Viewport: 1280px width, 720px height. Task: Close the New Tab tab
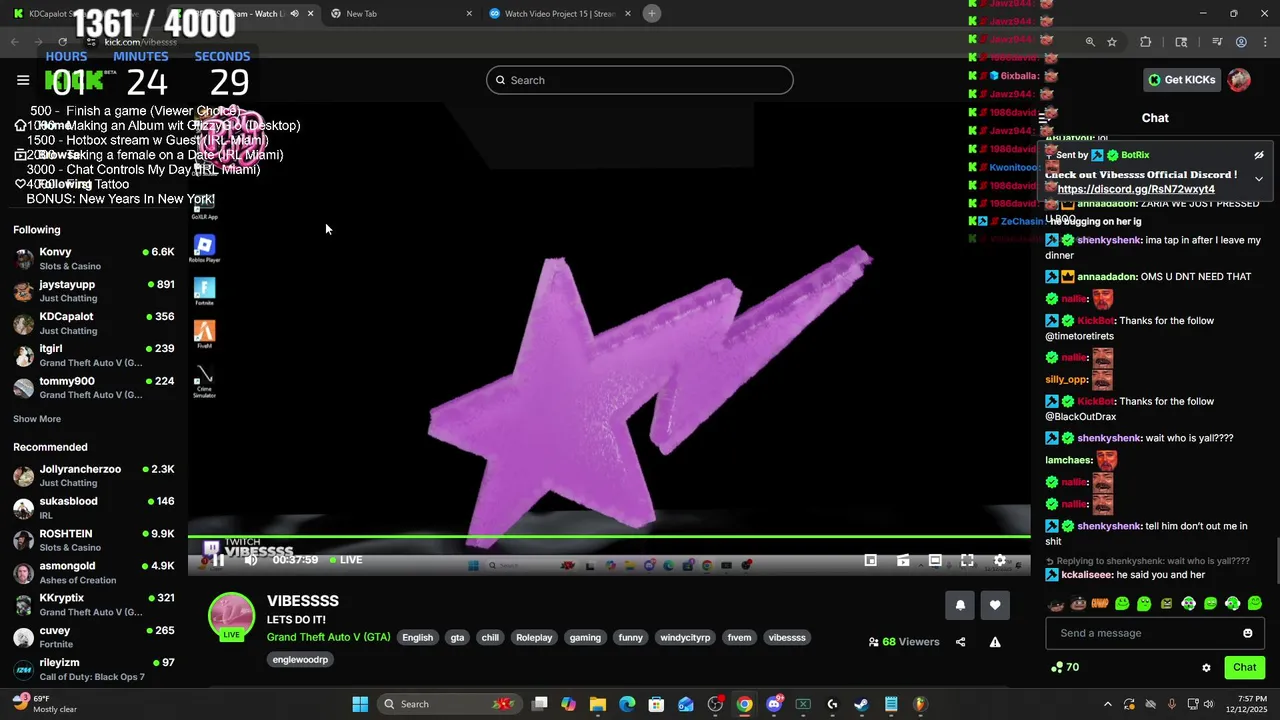(469, 14)
